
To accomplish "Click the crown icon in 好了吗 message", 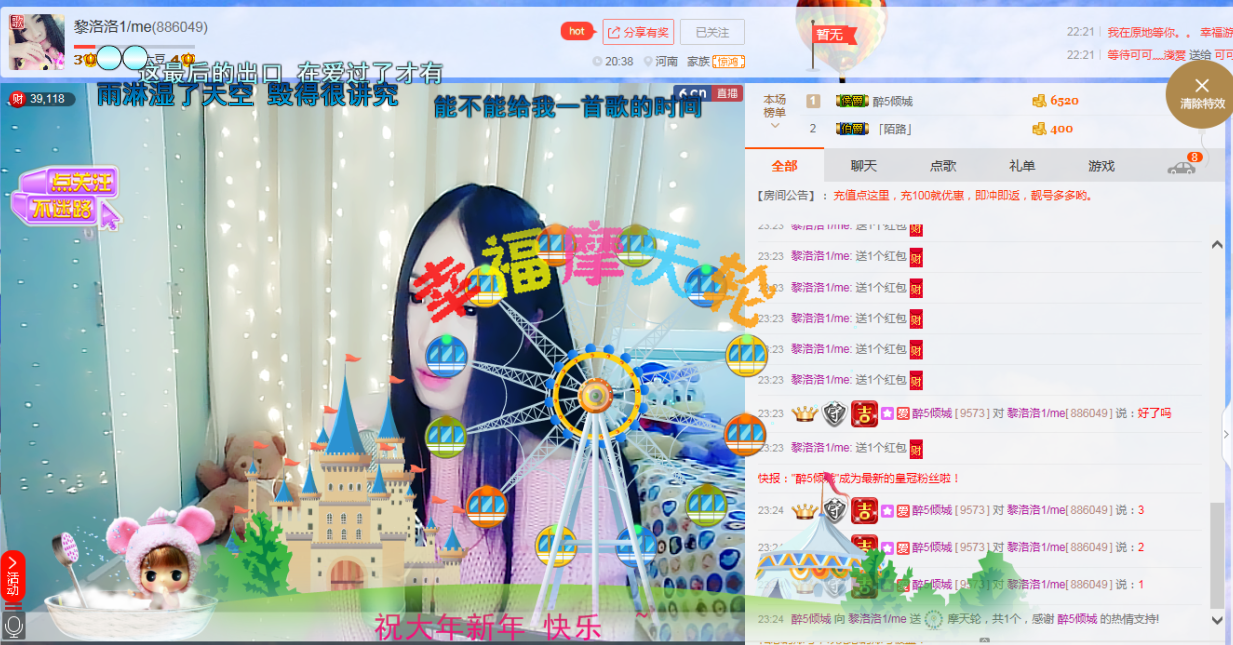I will tap(804, 413).
